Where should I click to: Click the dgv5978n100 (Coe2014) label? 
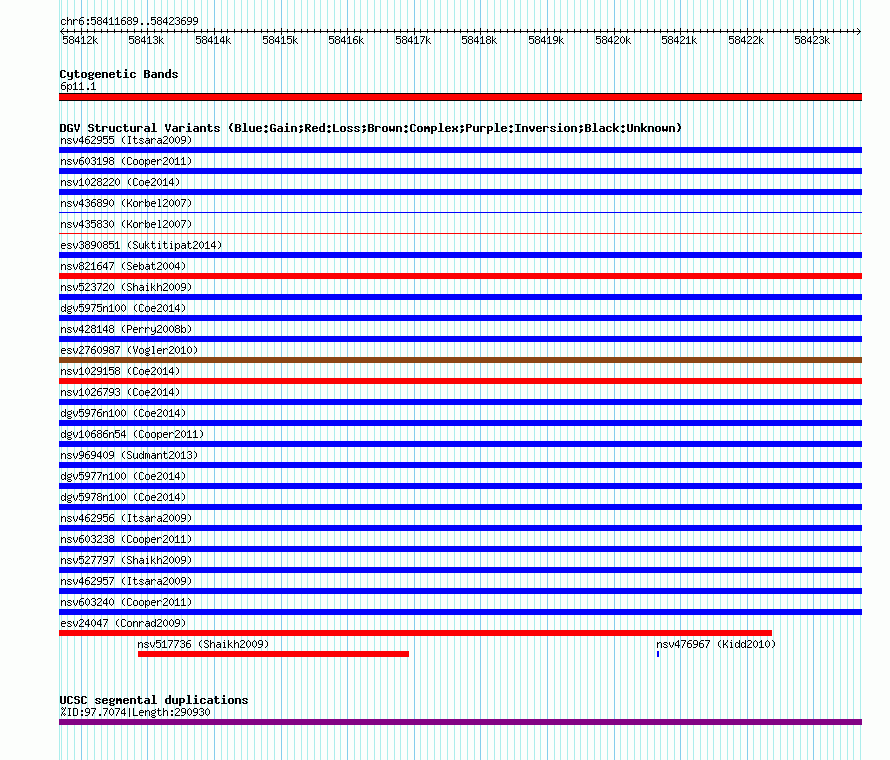click(x=123, y=497)
